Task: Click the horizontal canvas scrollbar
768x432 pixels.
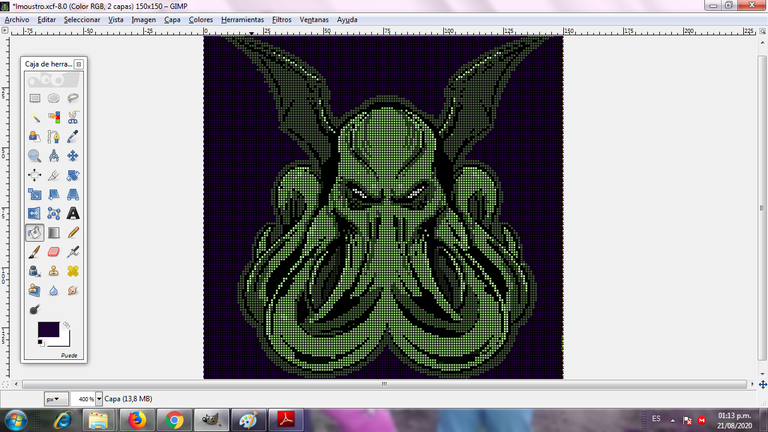Action: tap(384, 384)
